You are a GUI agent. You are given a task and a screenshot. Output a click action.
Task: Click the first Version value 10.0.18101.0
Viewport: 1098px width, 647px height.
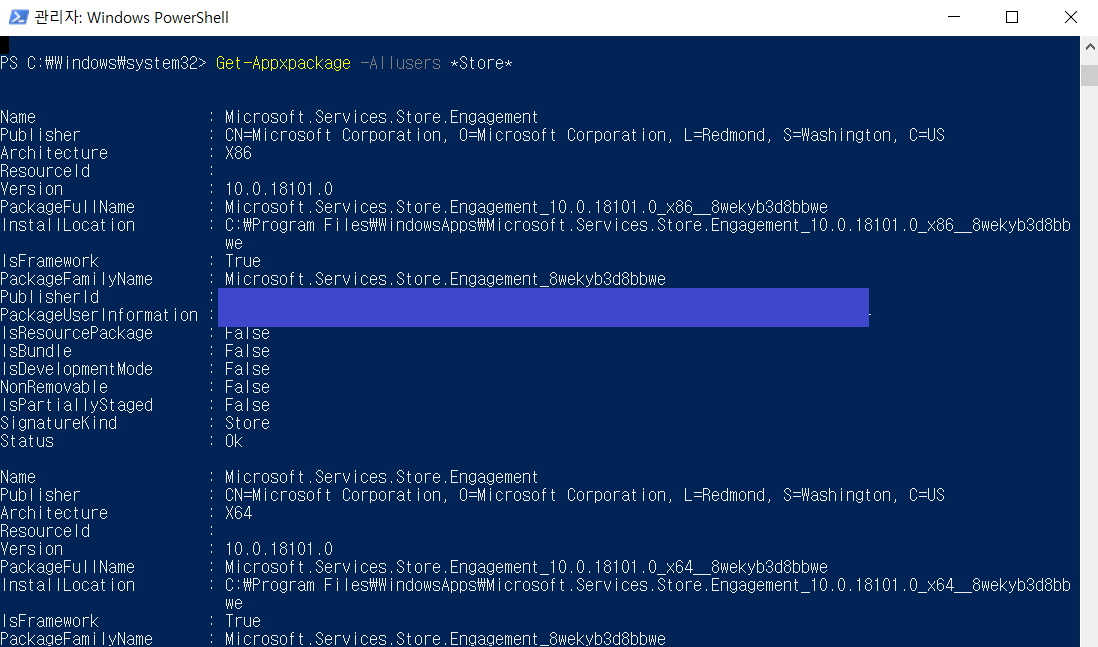[279, 189]
